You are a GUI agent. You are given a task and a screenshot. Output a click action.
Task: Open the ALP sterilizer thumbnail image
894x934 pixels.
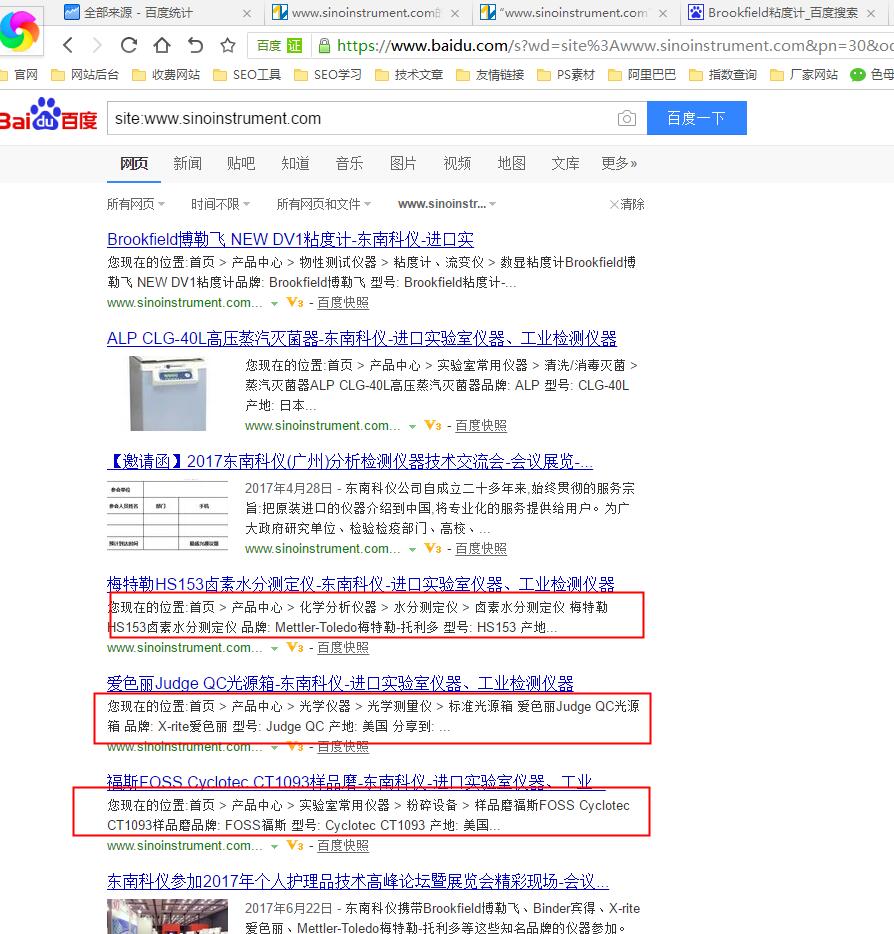(169, 393)
